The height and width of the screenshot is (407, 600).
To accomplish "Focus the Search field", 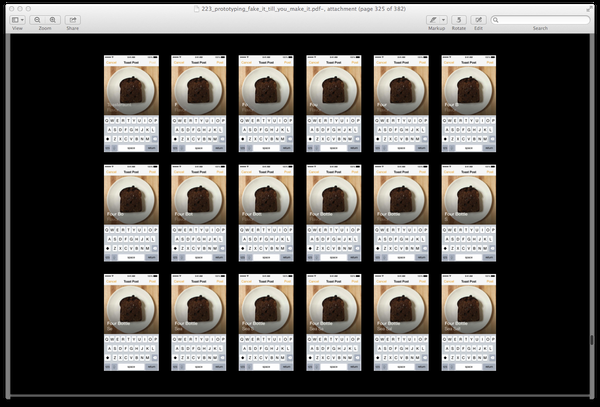I will [x=540, y=20].
